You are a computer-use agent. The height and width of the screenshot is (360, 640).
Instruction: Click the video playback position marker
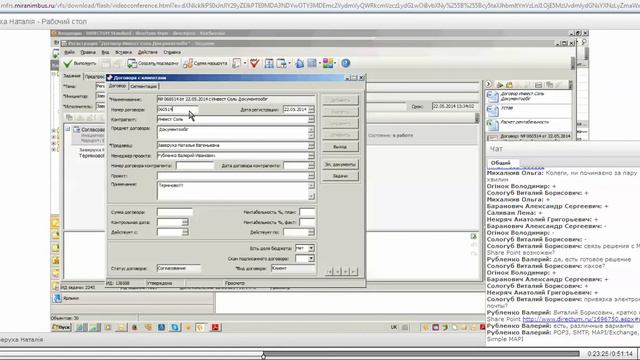[x=263, y=356]
